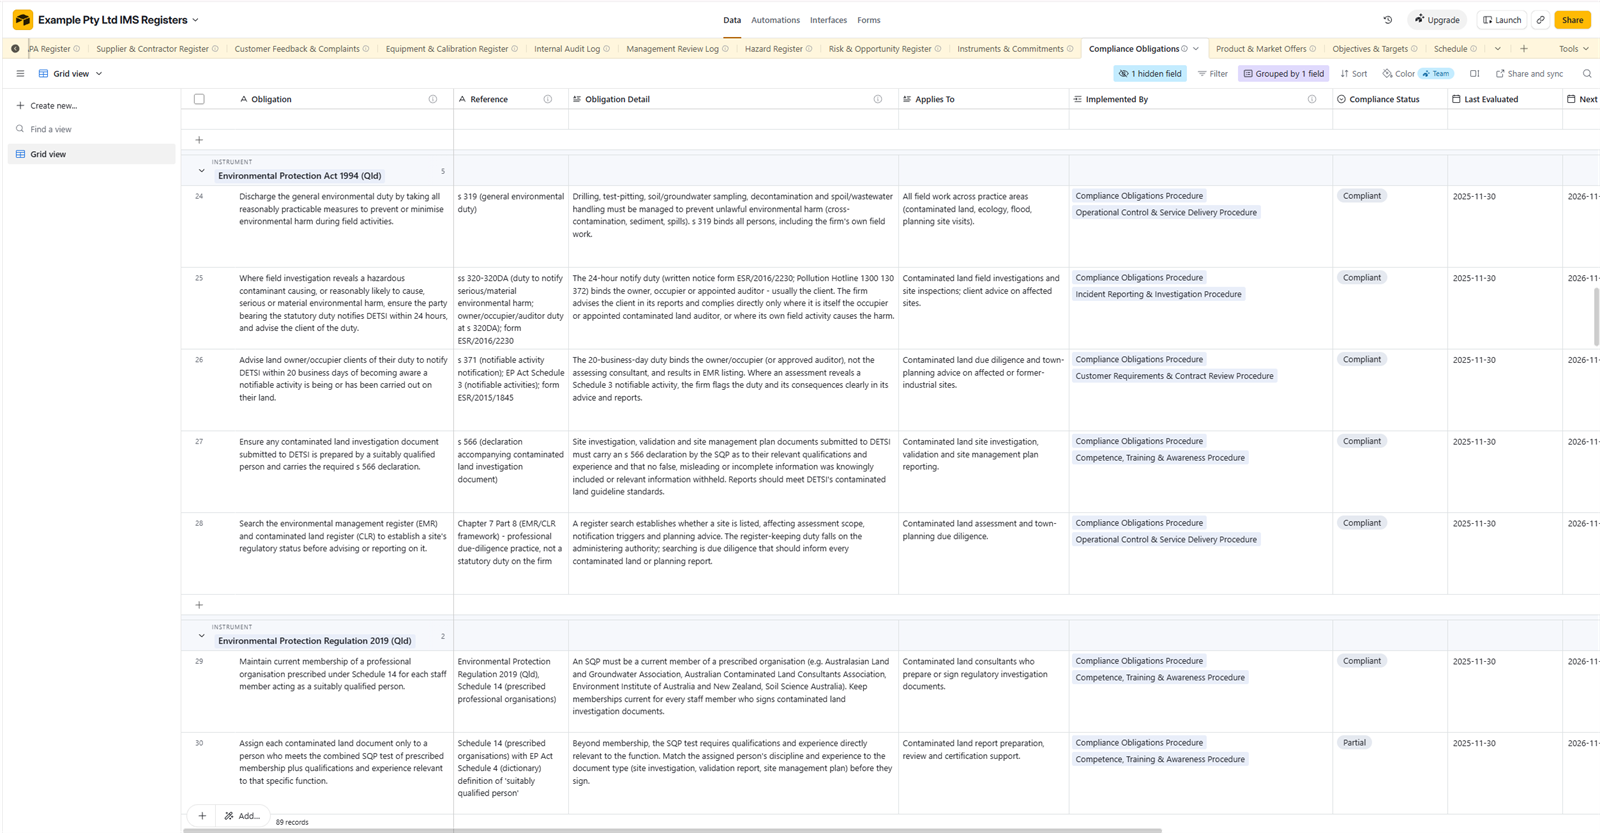
Task: Show info for Obligation field
Action: coord(433,99)
